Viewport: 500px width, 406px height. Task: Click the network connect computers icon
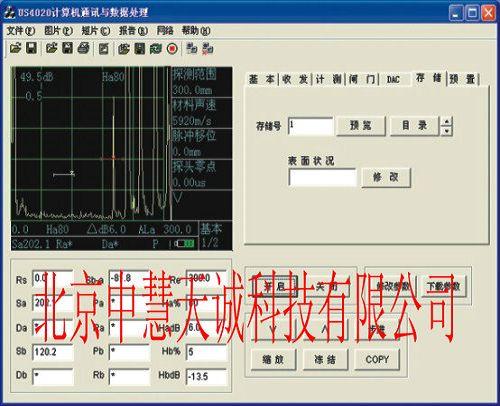192,49
